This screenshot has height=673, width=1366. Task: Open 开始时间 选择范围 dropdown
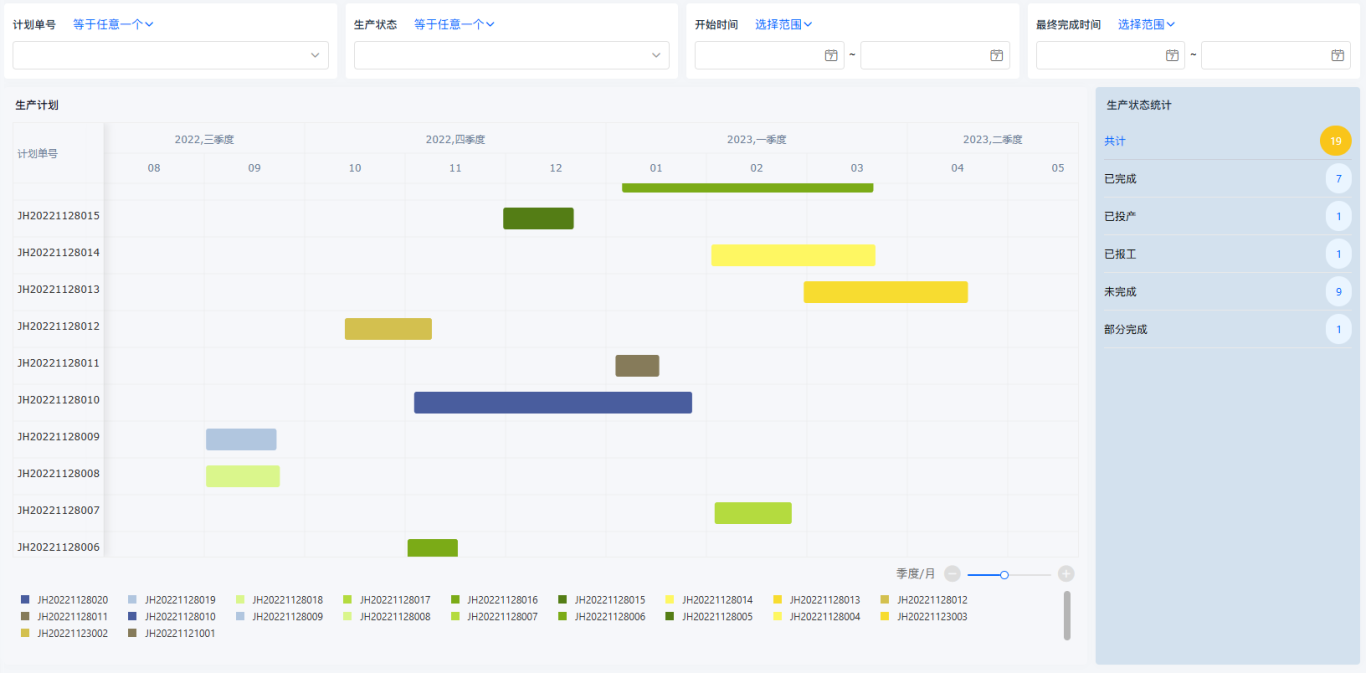click(x=783, y=24)
